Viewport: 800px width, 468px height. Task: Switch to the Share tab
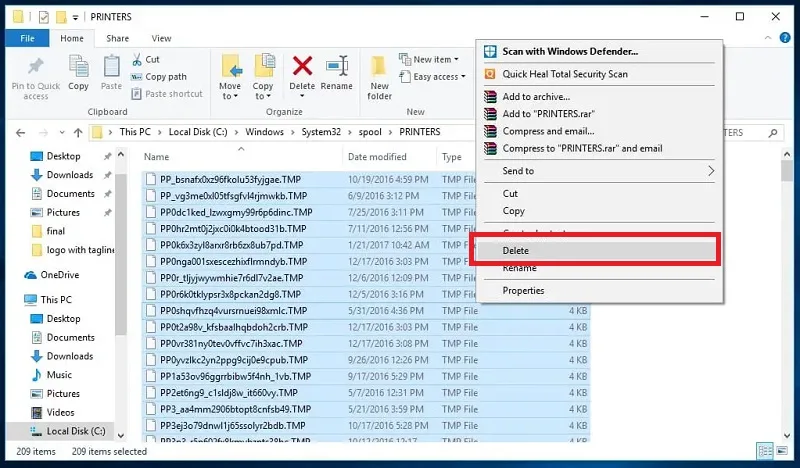[117, 38]
